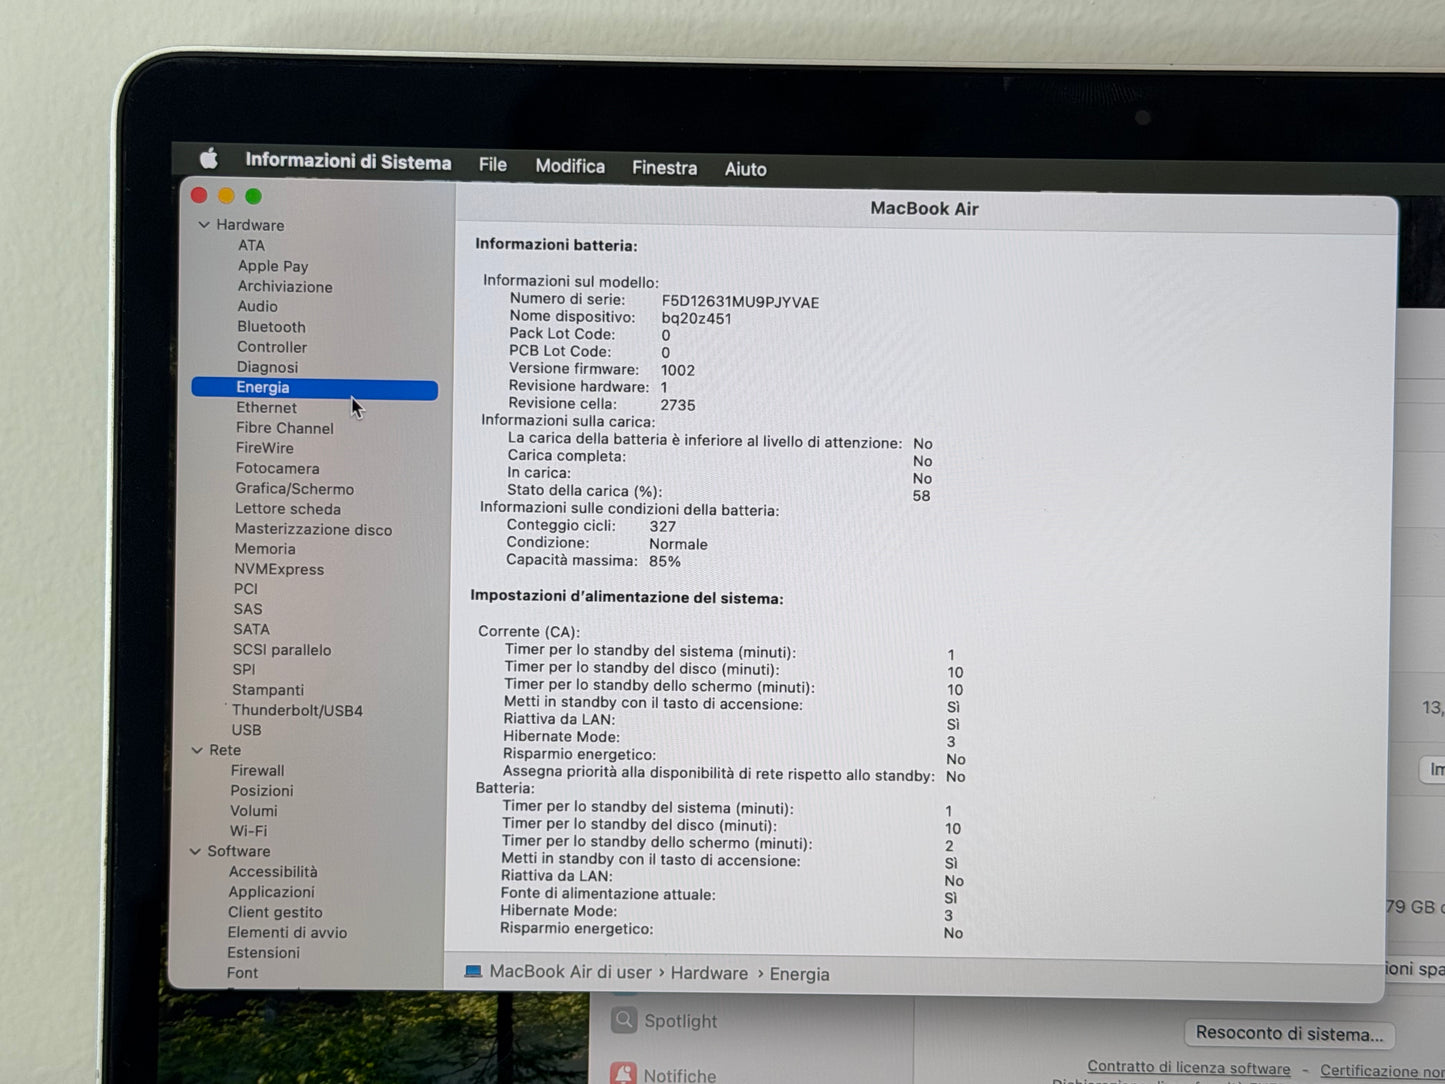Select Apple Pay in the sidebar

point(273,266)
